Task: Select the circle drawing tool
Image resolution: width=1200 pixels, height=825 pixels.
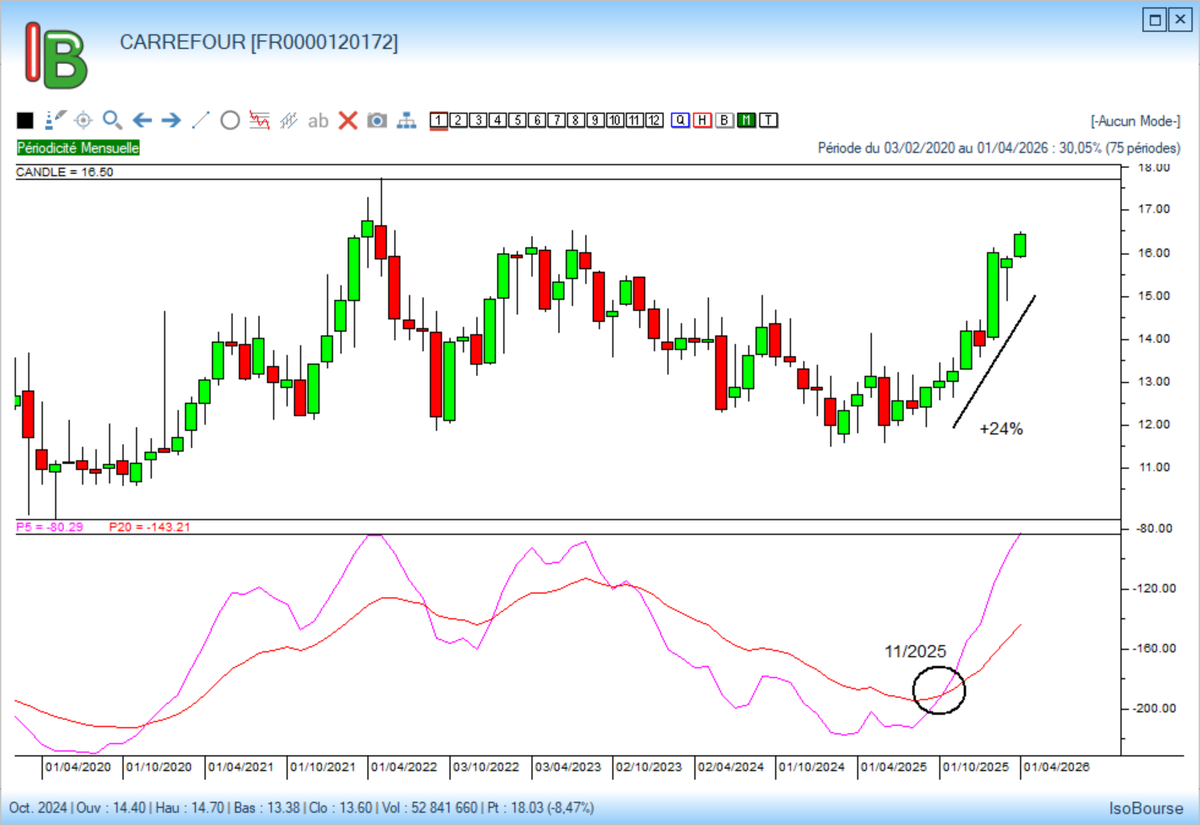Action: [x=230, y=121]
